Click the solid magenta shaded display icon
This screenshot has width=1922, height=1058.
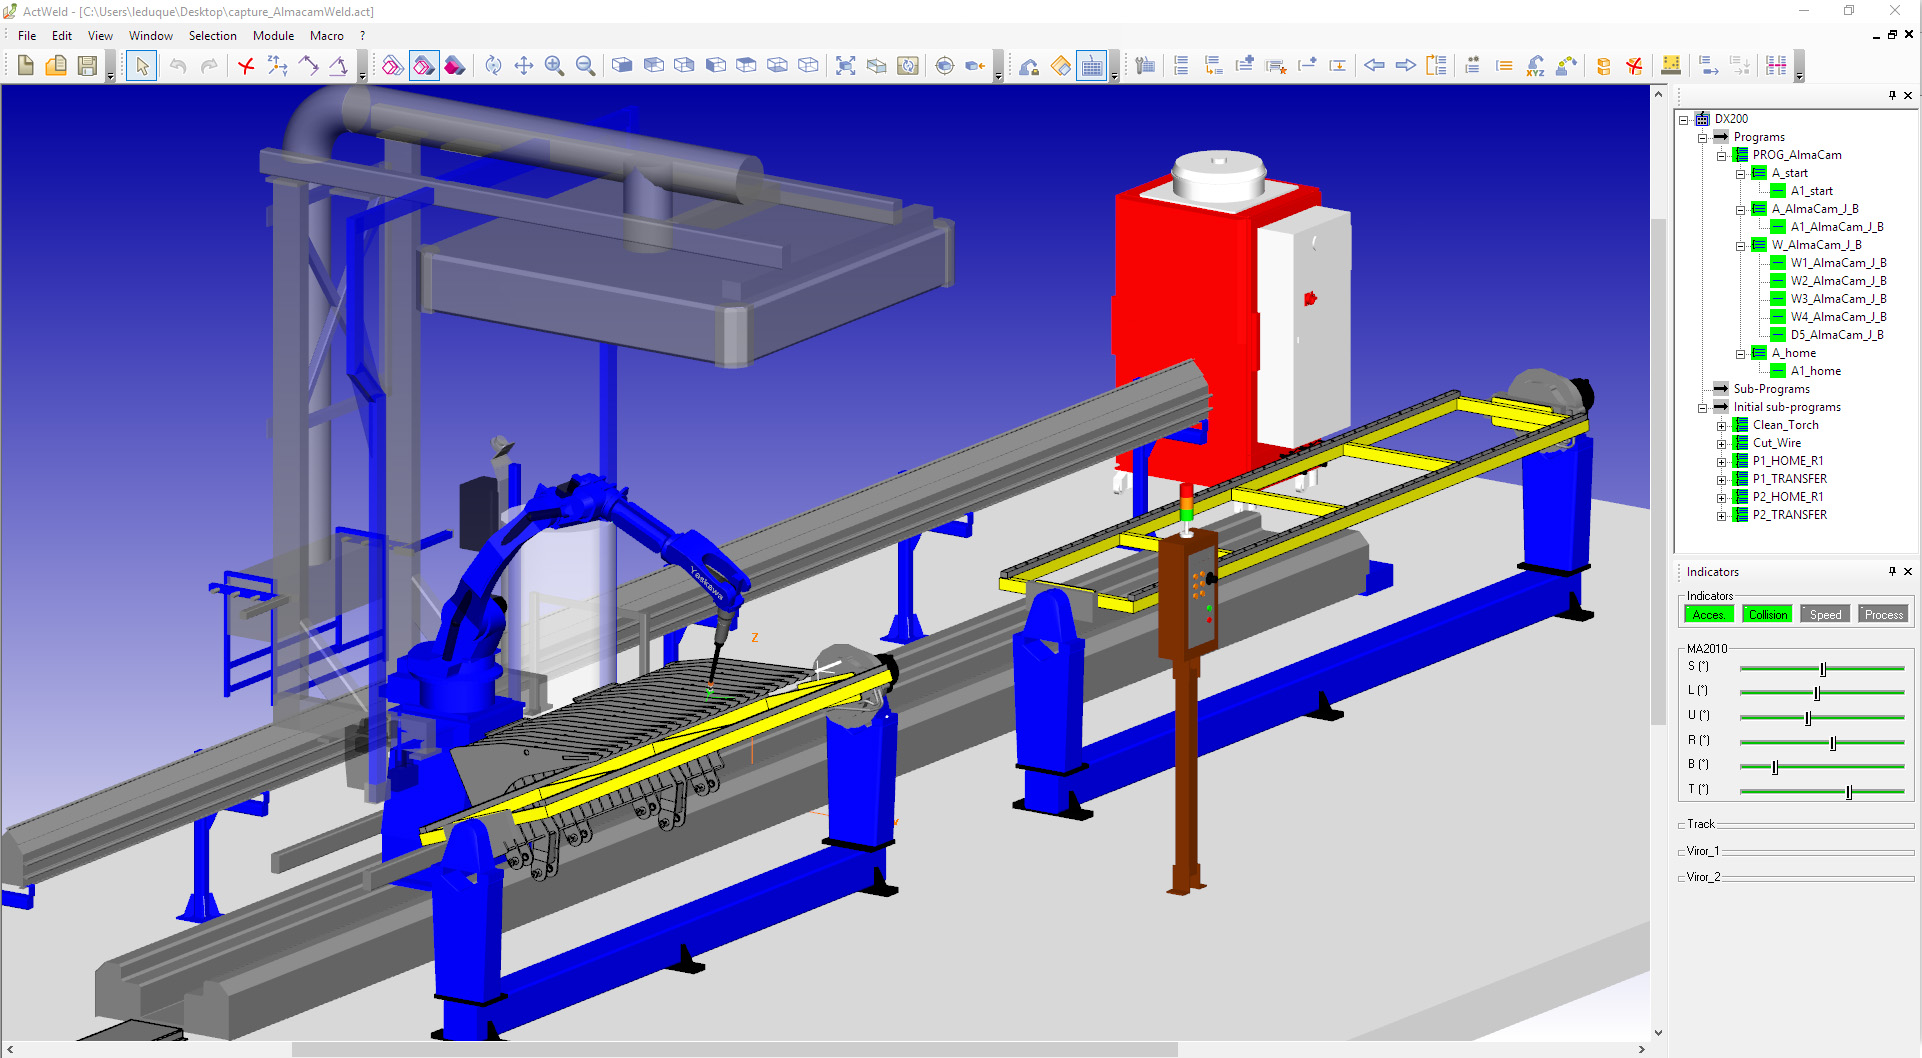pyautogui.click(x=455, y=66)
